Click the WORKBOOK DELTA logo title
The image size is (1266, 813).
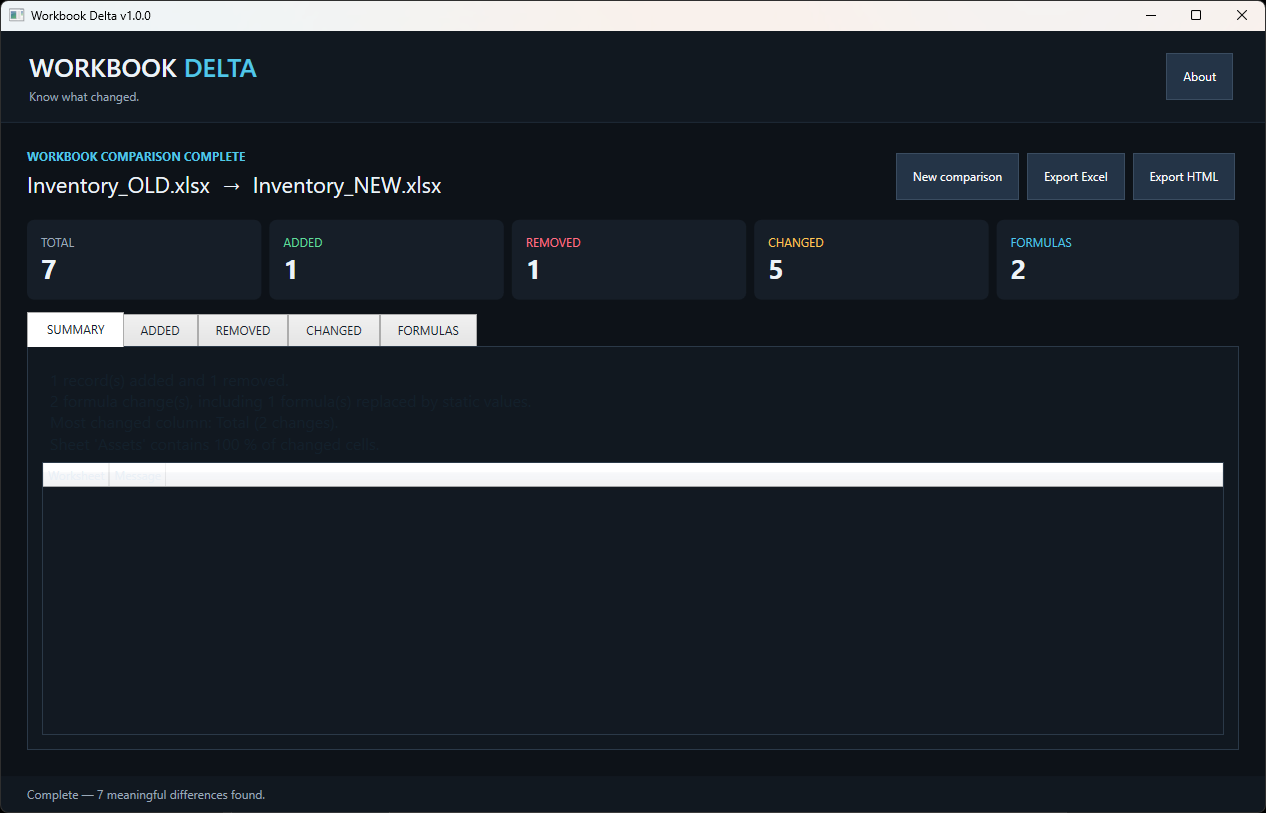[x=143, y=68]
